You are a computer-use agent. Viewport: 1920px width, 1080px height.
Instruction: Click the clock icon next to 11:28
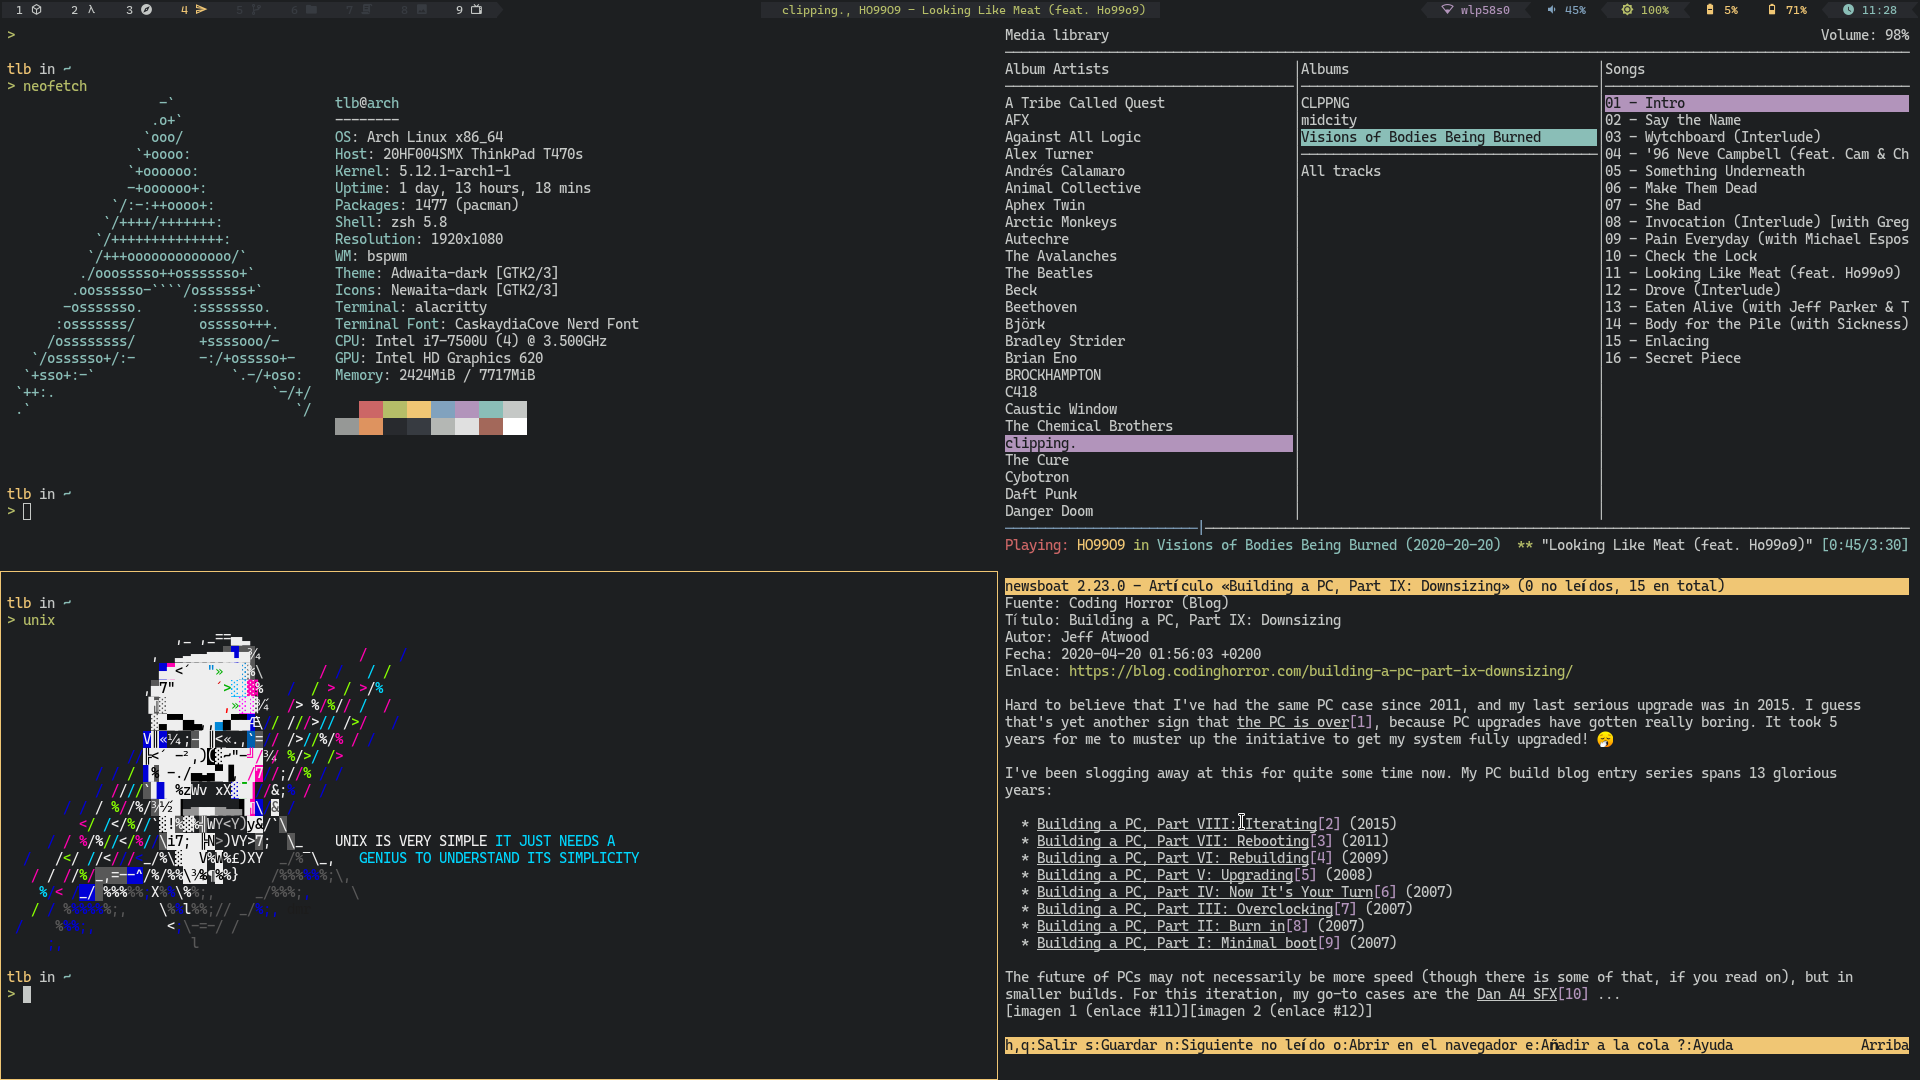[x=1848, y=10]
